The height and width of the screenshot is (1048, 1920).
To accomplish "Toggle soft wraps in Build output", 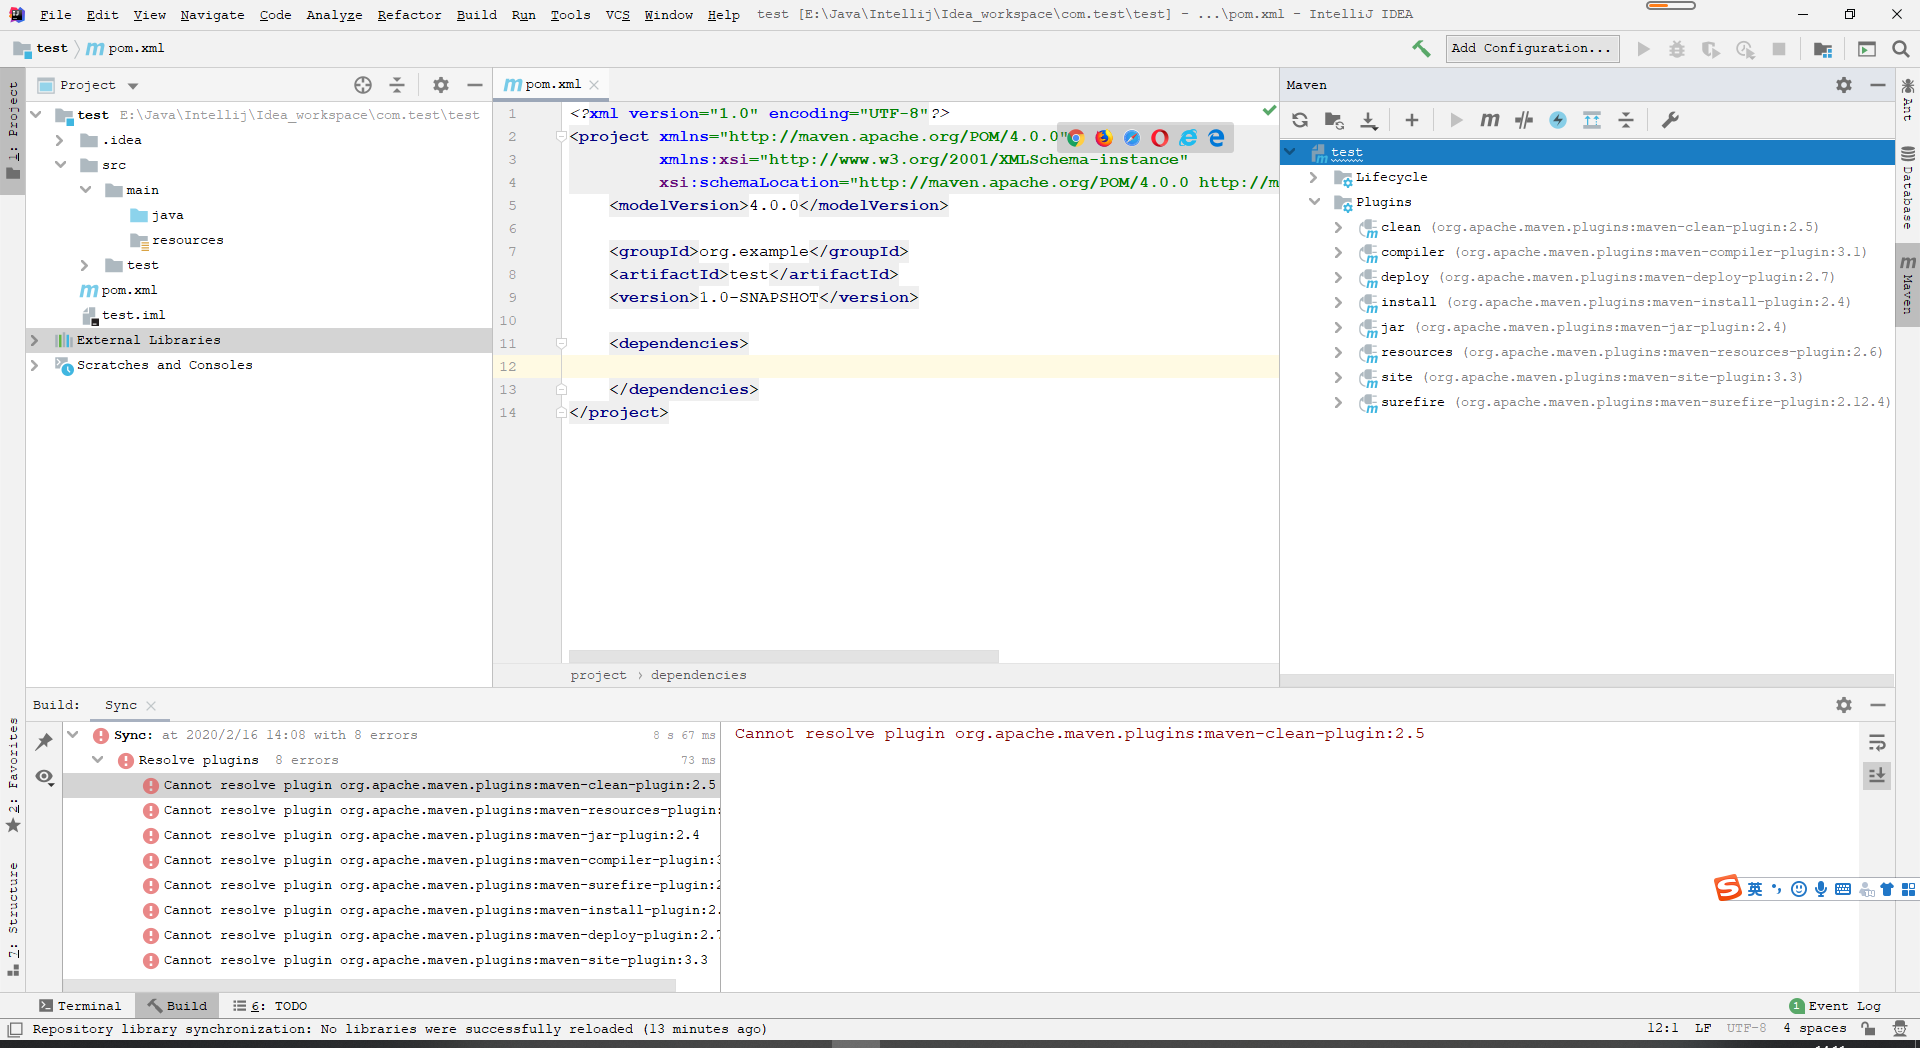I will click(x=1877, y=743).
